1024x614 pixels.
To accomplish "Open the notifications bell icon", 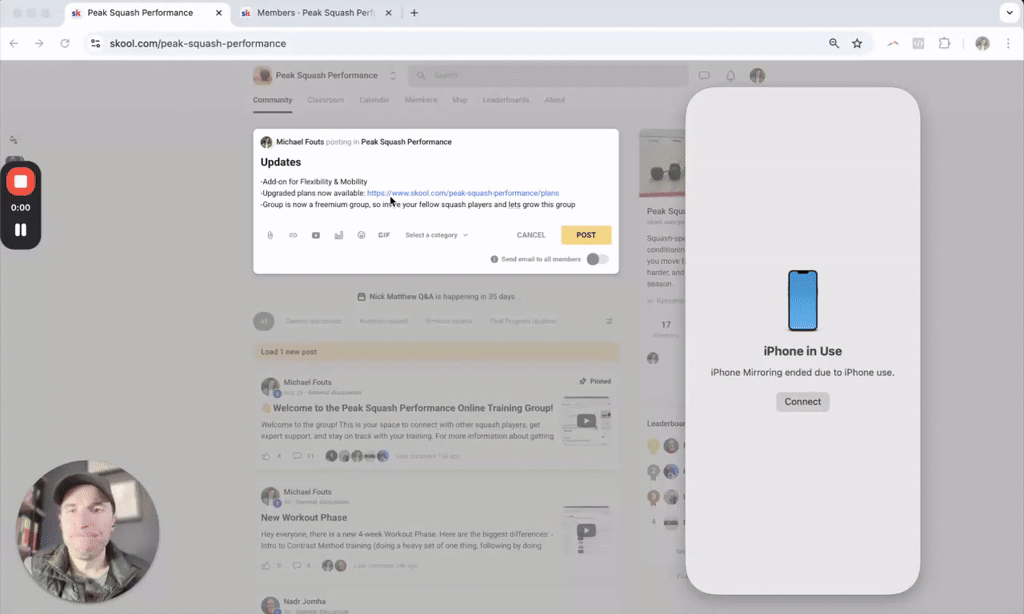I will pos(731,76).
